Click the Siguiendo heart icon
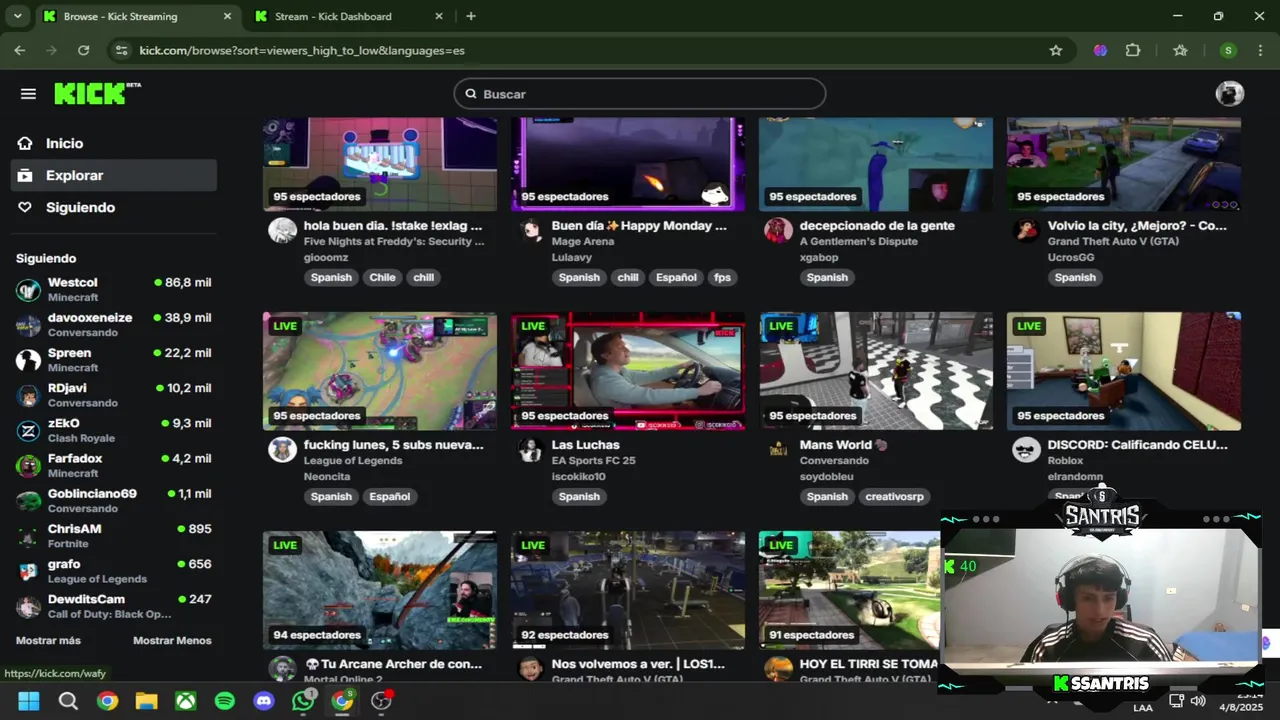 pyautogui.click(x=25, y=207)
